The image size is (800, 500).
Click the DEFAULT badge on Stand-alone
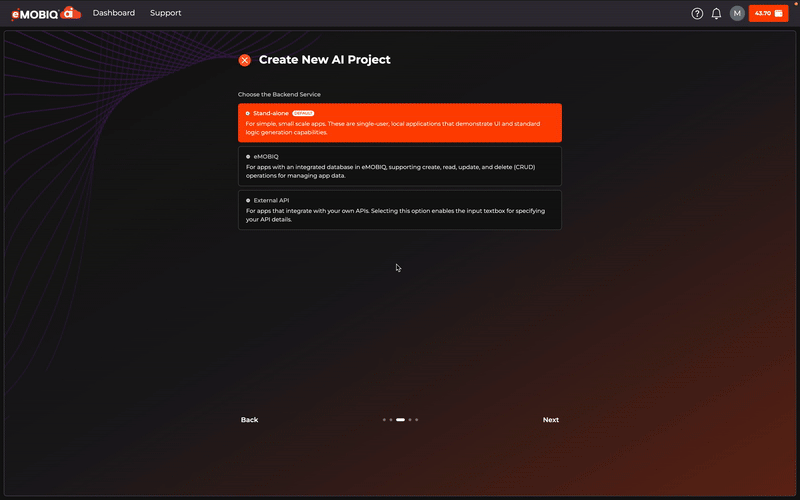click(303, 113)
